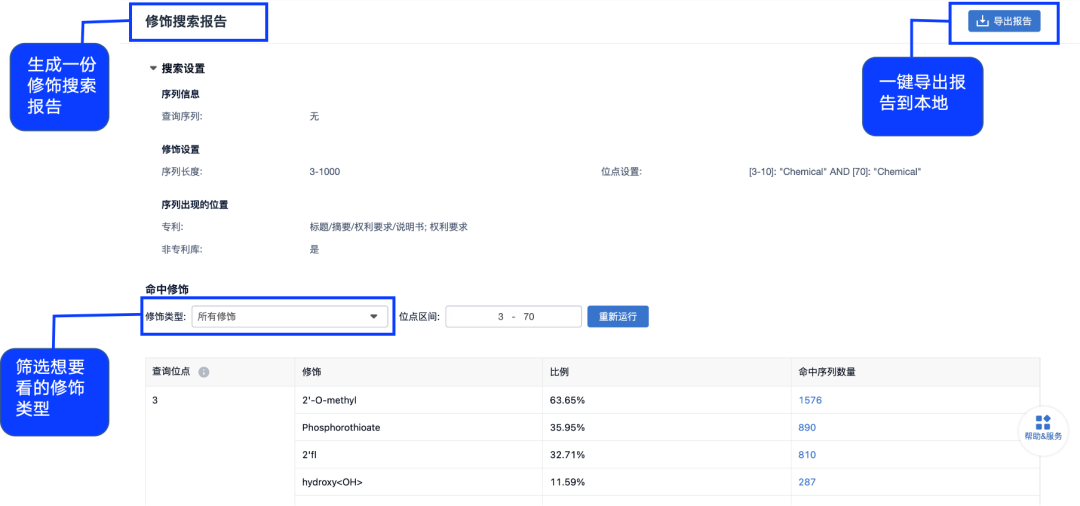Viewport: 1080px width, 506px height.
Task: Click the 命中序列数量 column header
Action: (826, 372)
